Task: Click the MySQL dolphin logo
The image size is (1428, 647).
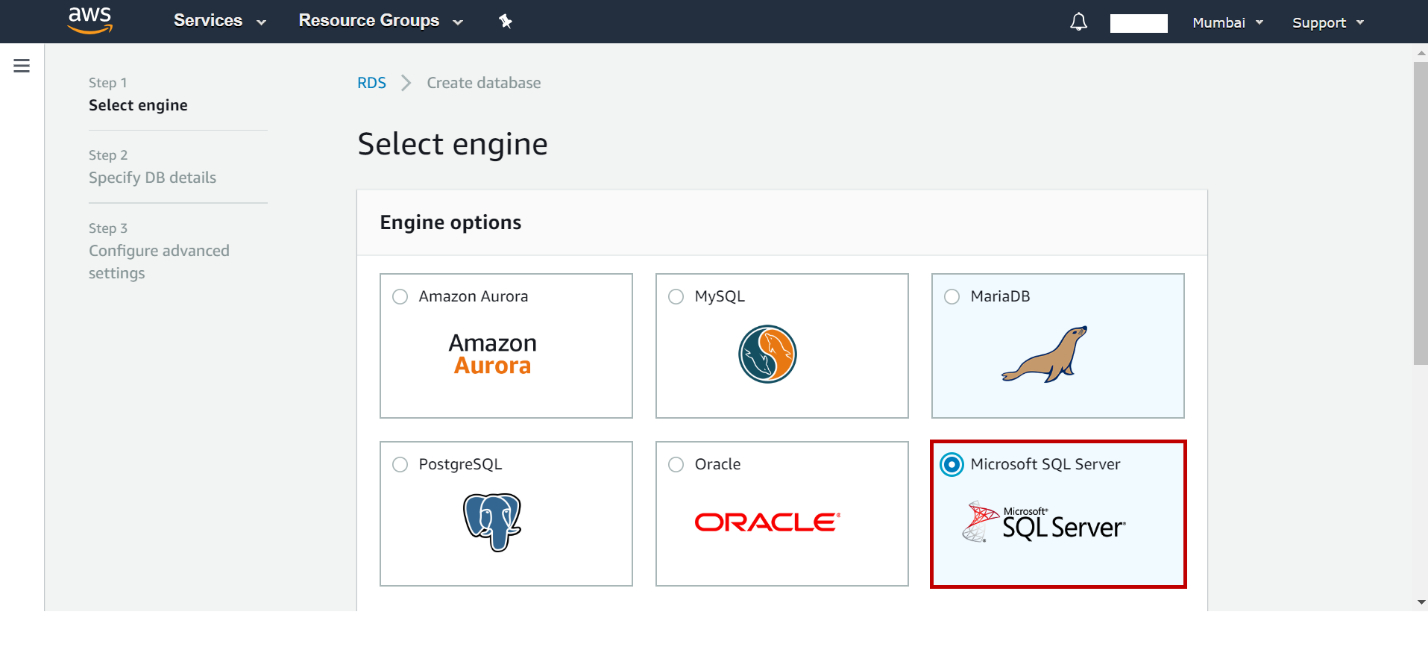Action: tap(766, 354)
